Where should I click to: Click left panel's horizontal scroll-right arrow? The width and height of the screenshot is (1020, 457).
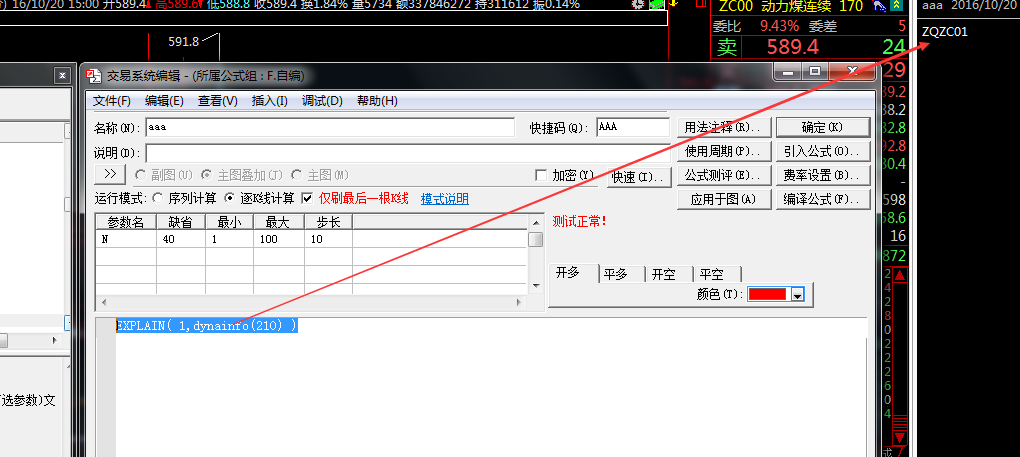(55, 340)
